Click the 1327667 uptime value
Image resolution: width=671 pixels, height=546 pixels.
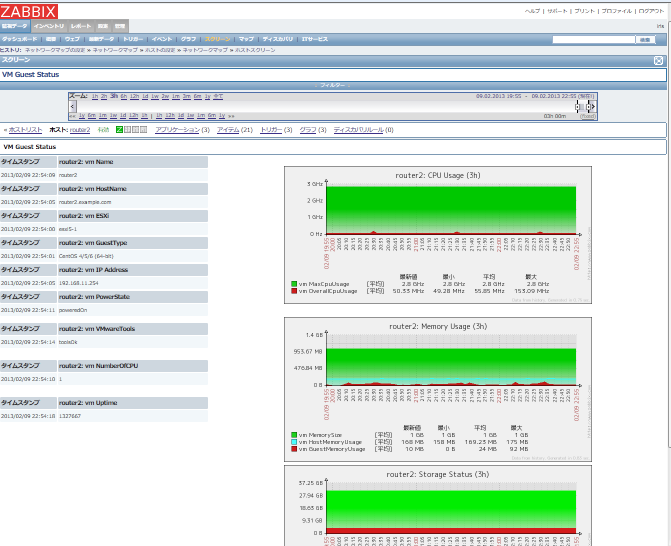point(70,416)
